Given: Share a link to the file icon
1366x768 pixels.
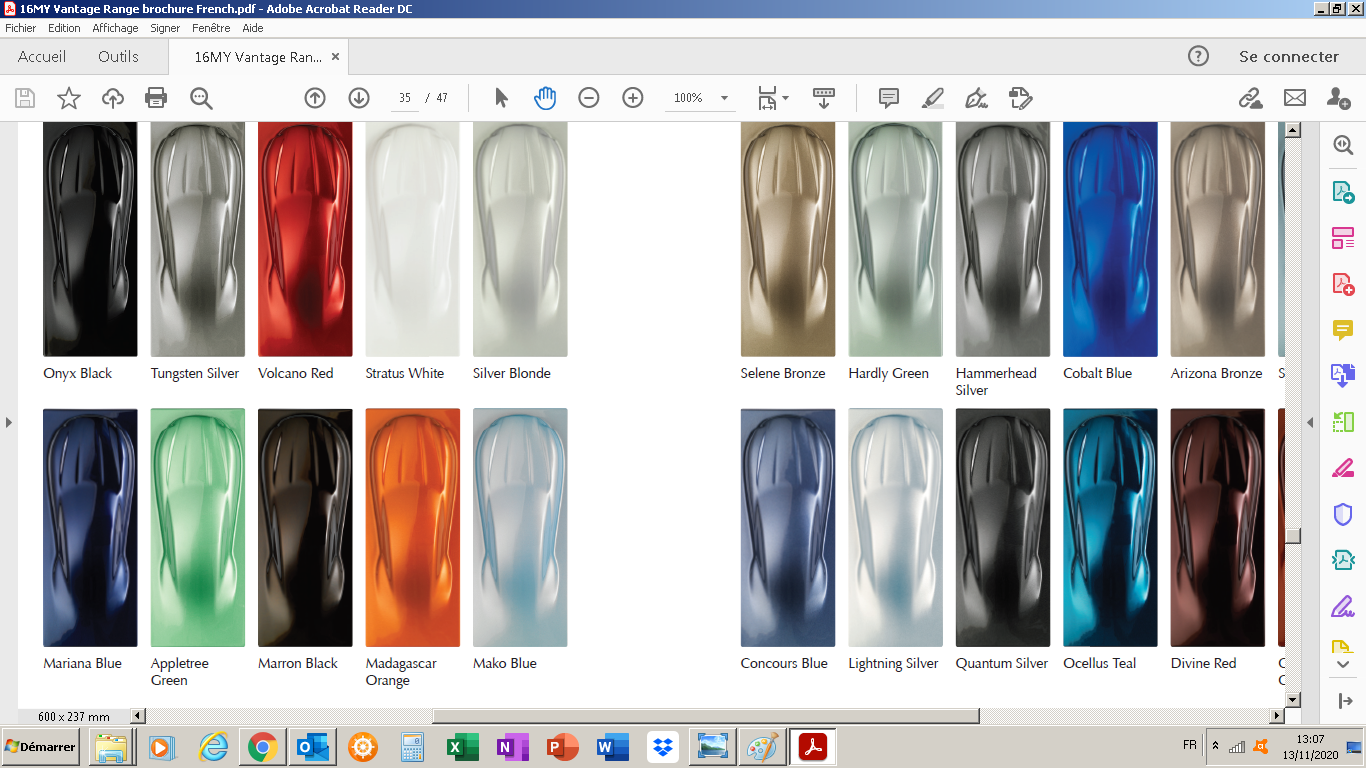Looking at the screenshot, I should (1250, 98).
